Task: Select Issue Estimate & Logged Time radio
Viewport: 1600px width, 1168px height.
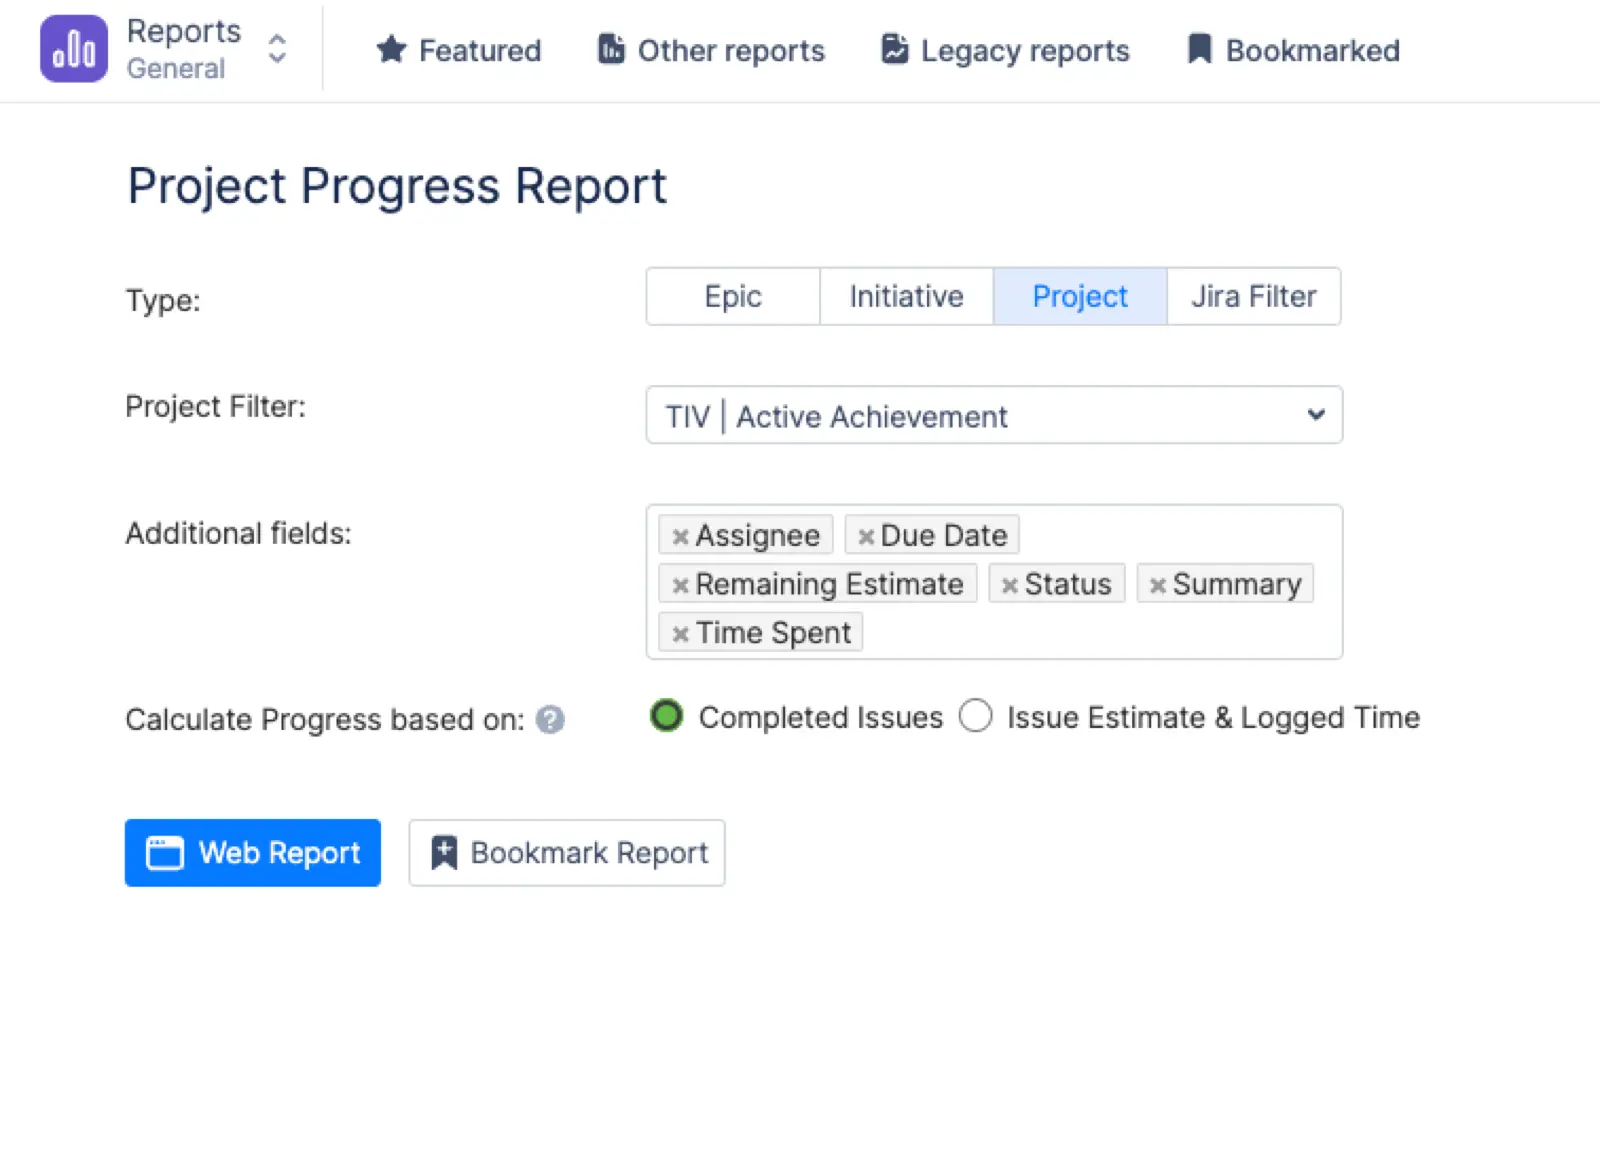Action: 975,716
